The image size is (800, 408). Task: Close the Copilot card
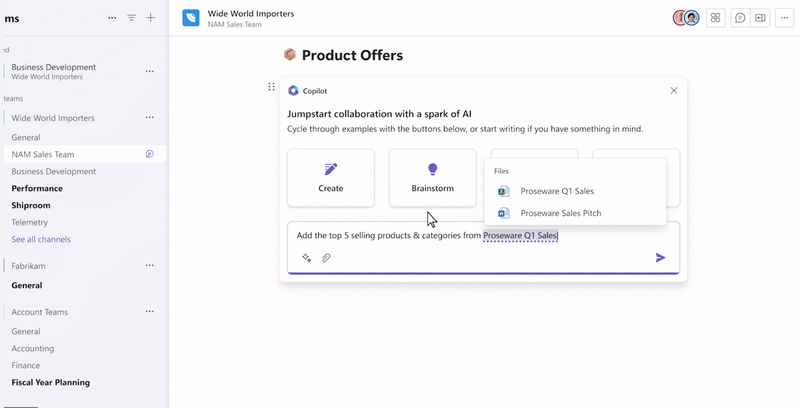coord(673,91)
